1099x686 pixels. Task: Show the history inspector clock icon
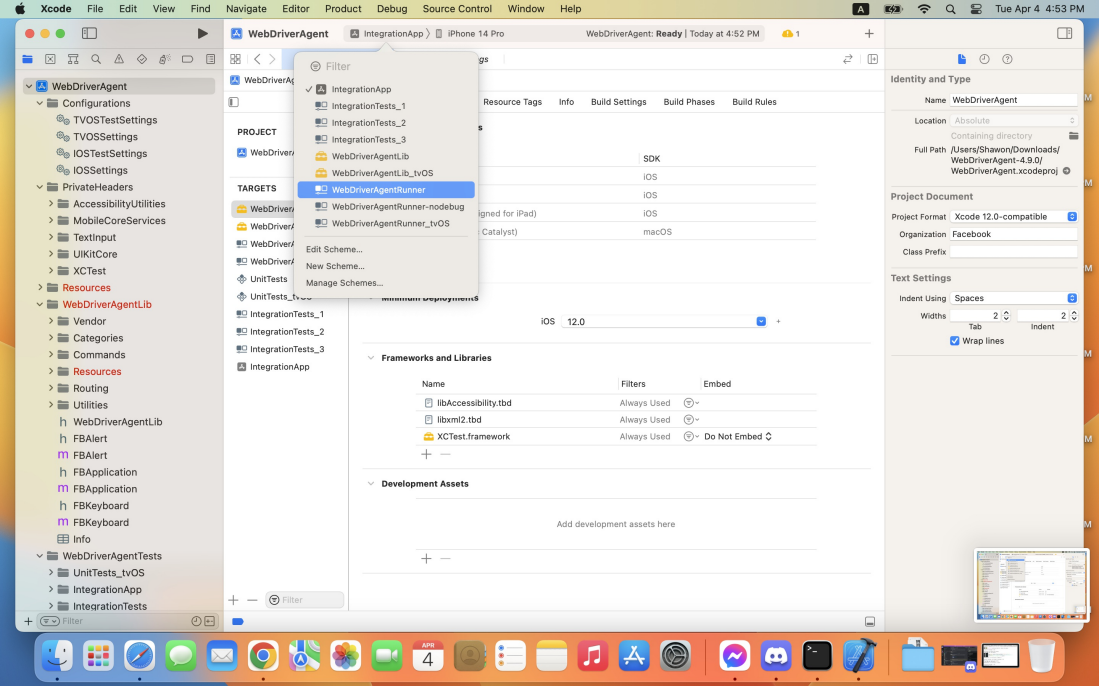click(984, 60)
